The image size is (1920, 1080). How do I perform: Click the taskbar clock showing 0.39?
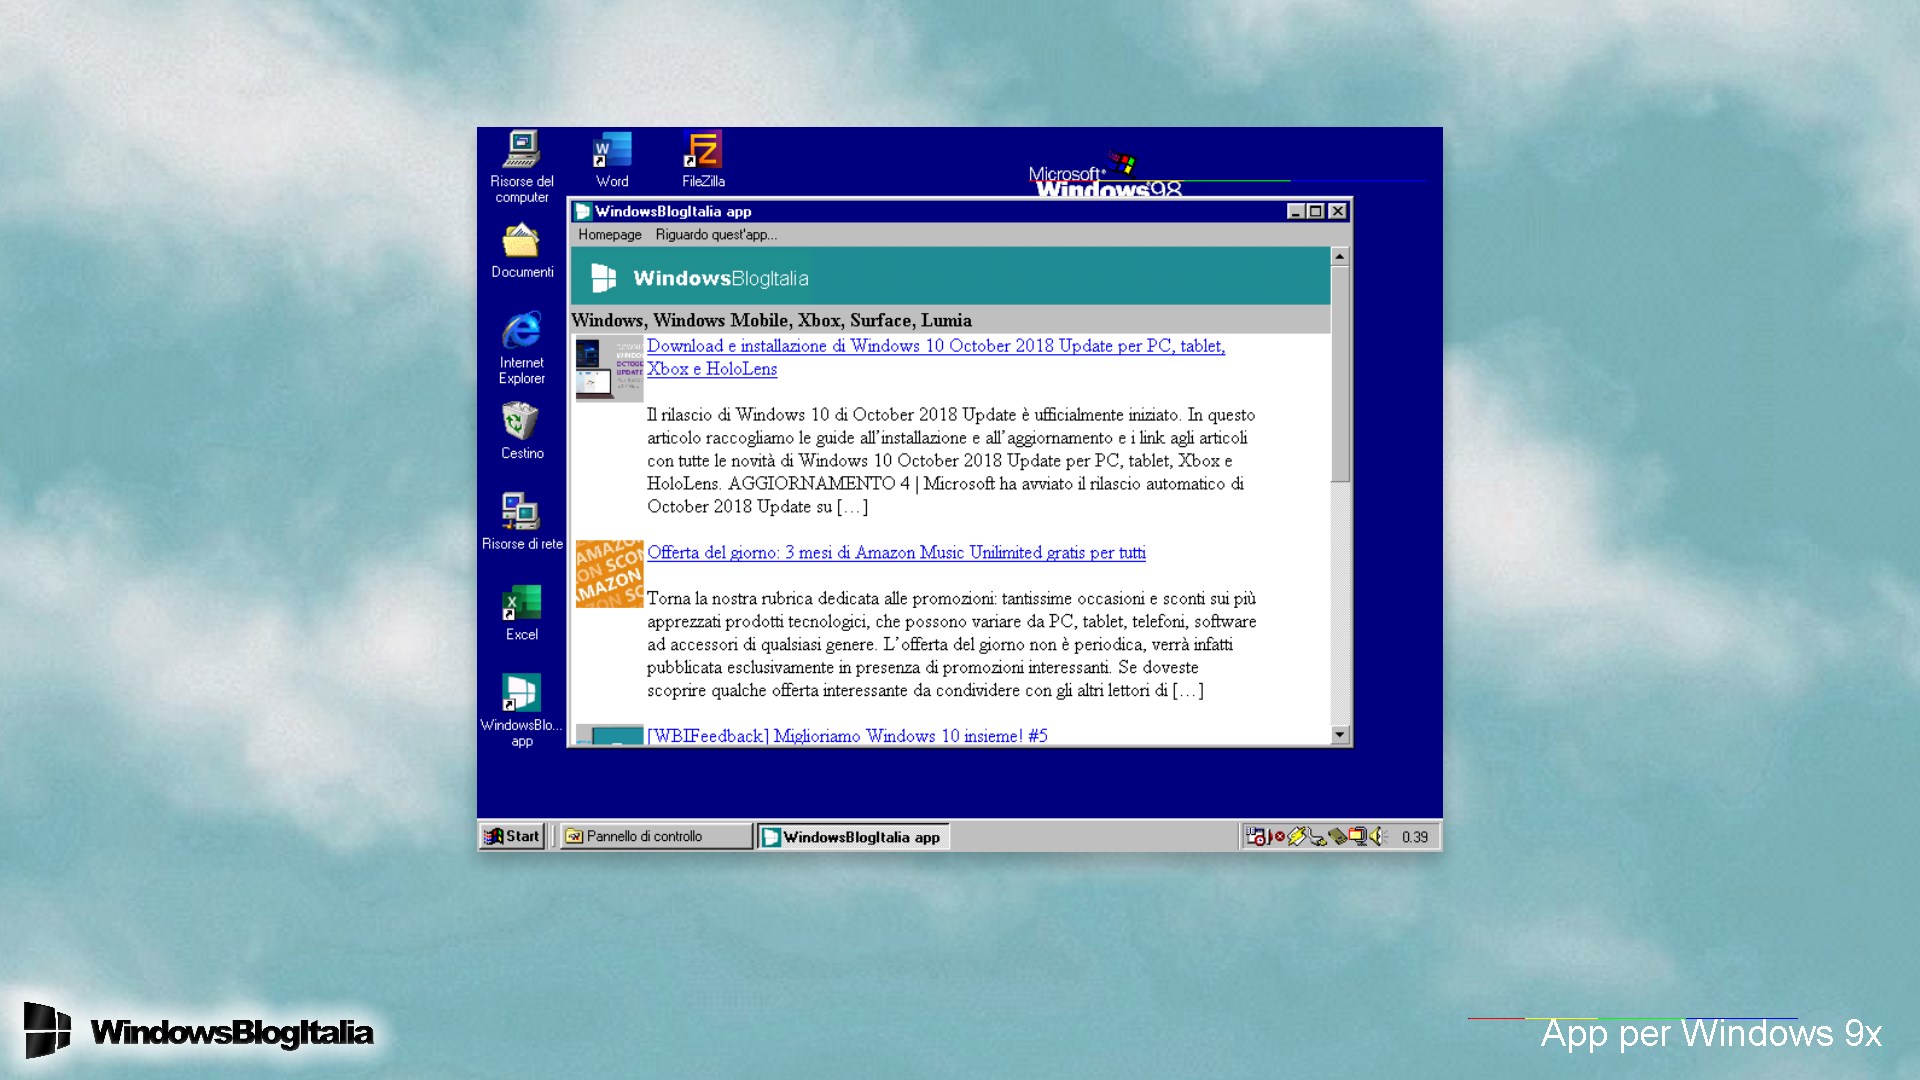pos(1414,837)
